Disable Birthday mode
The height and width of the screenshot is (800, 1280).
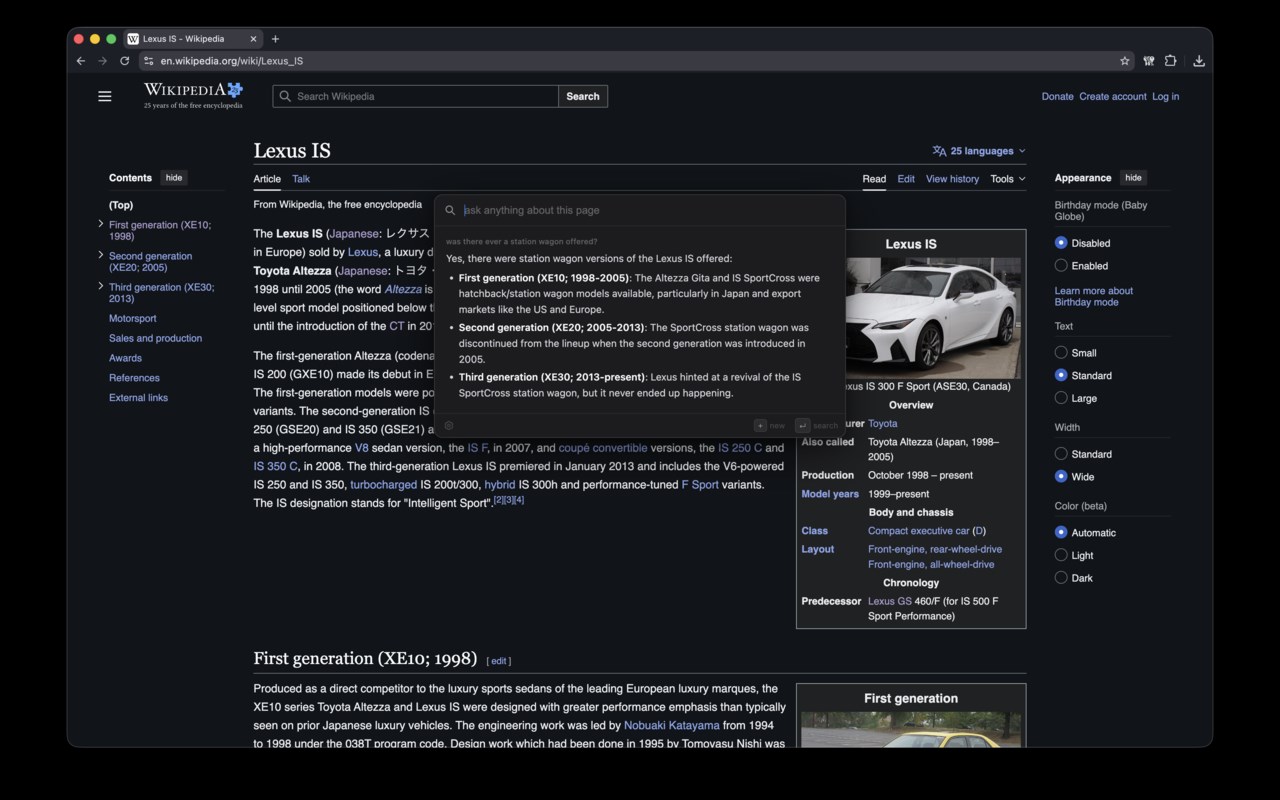[1061, 243]
